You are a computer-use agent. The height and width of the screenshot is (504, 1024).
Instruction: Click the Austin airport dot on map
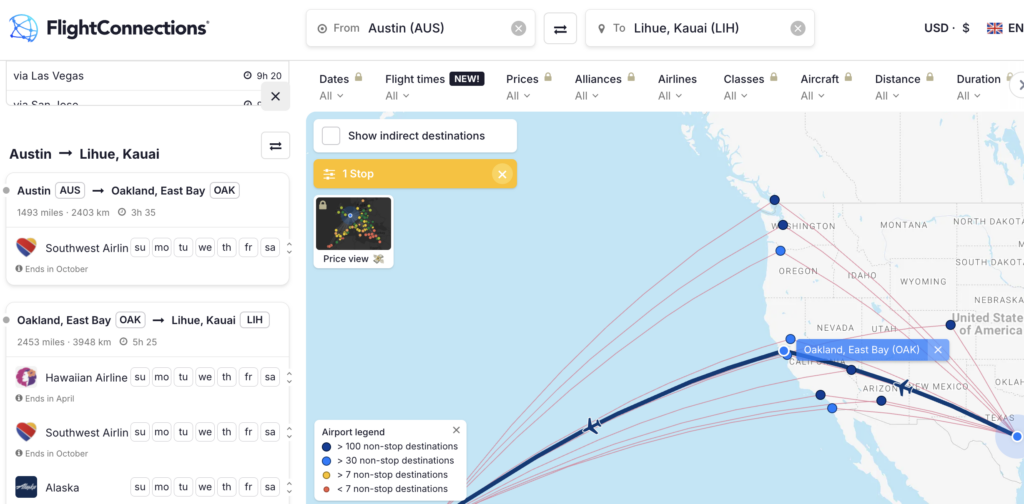pyautogui.click(x=1017, y=436)
